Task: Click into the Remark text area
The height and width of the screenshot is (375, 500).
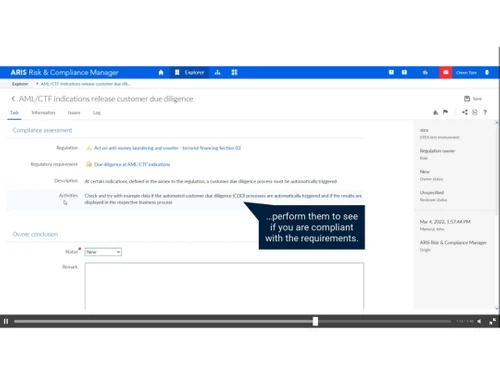Action: 224,286
